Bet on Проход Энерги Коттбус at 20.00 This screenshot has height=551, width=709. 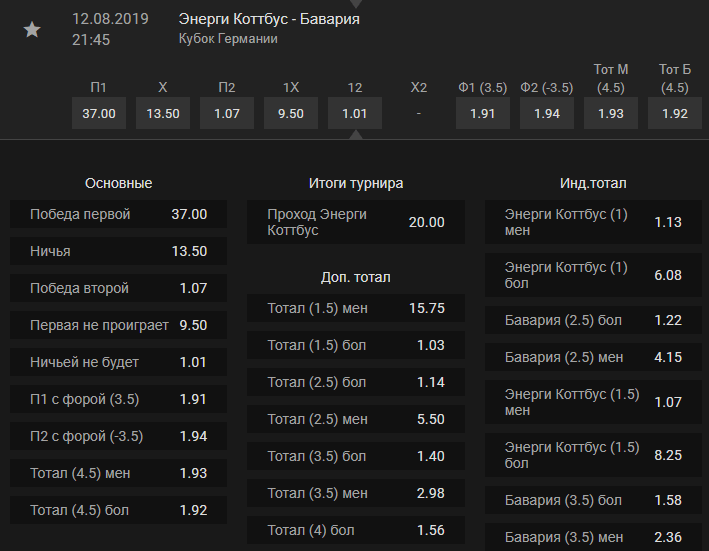[x=356, y=222]
